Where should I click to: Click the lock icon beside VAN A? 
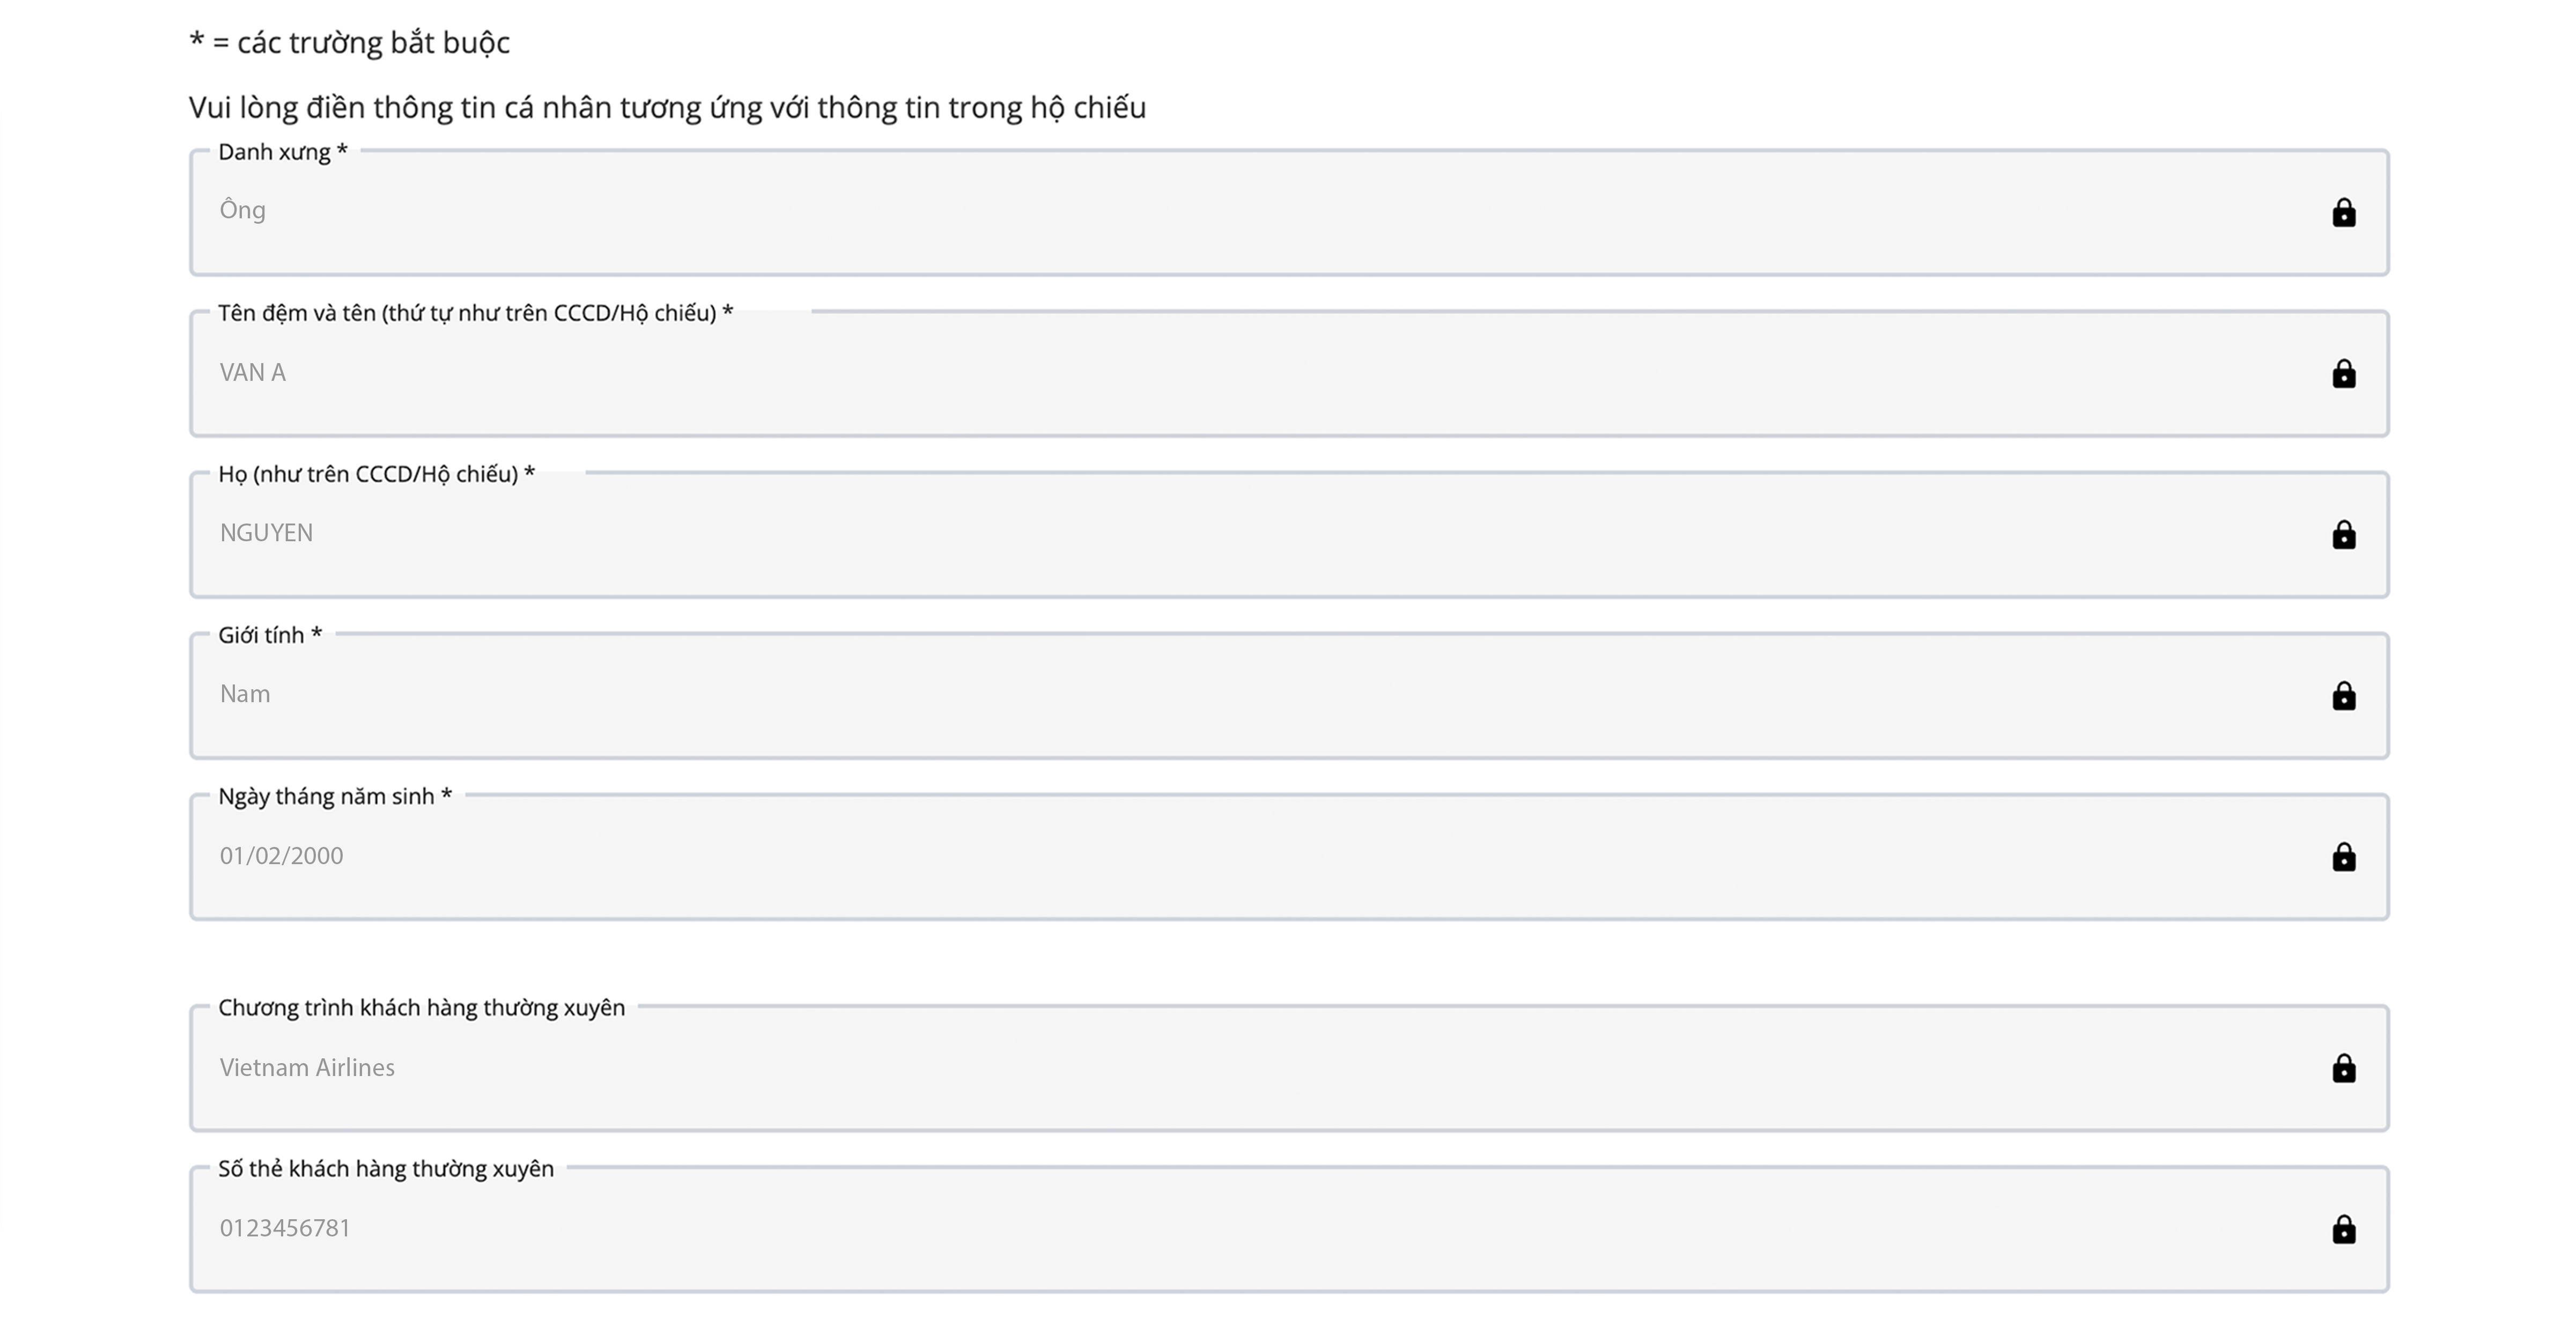pyautogui.click(x=2343, y=374)
